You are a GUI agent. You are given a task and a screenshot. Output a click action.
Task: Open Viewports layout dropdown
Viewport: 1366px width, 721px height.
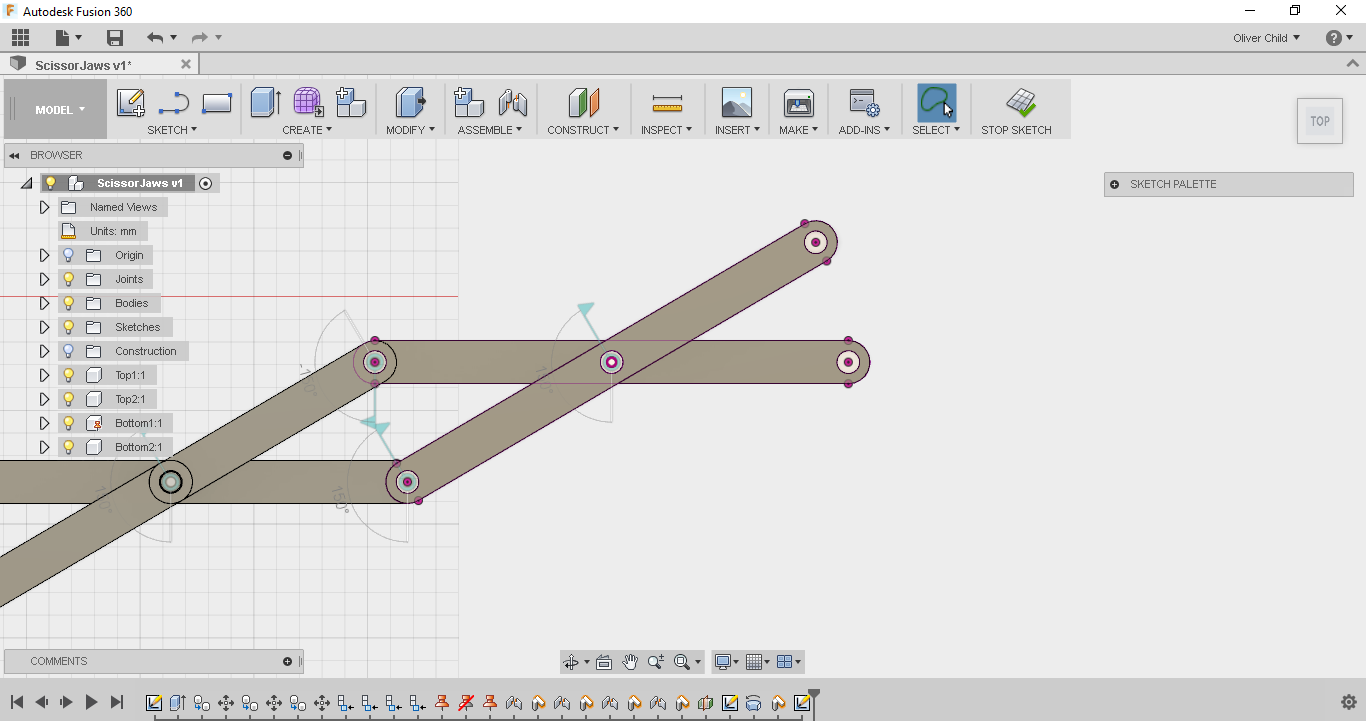[789, 662]
